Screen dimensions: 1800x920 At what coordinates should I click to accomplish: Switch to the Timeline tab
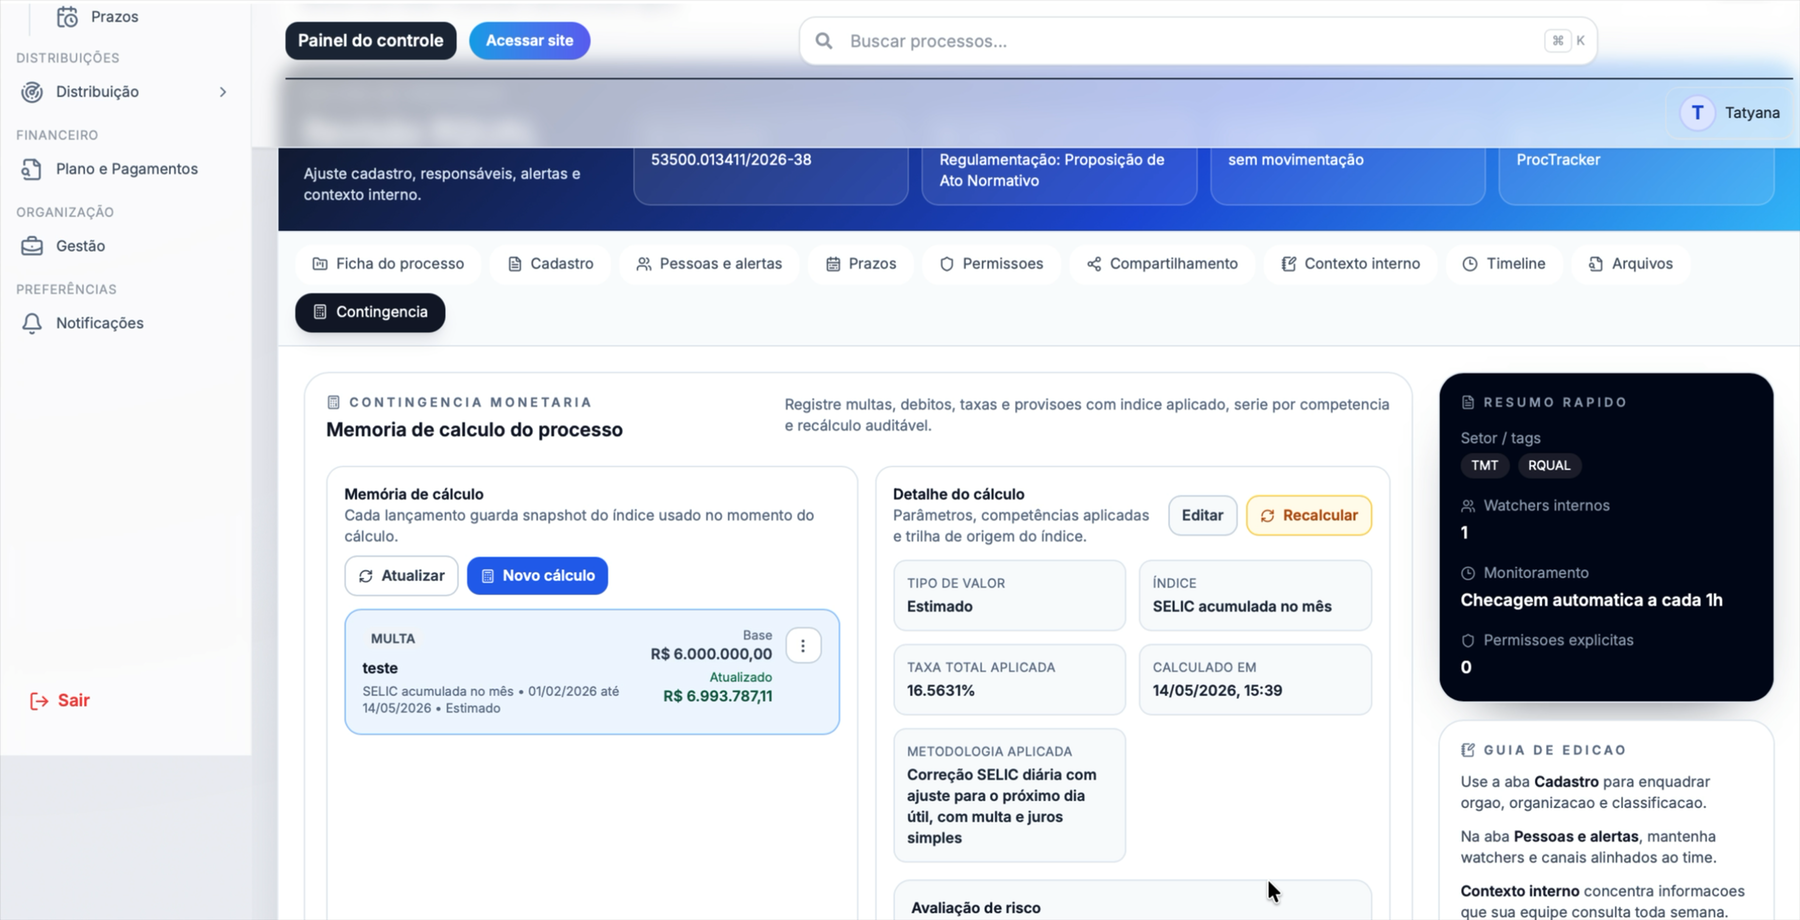click(1504, 264)
